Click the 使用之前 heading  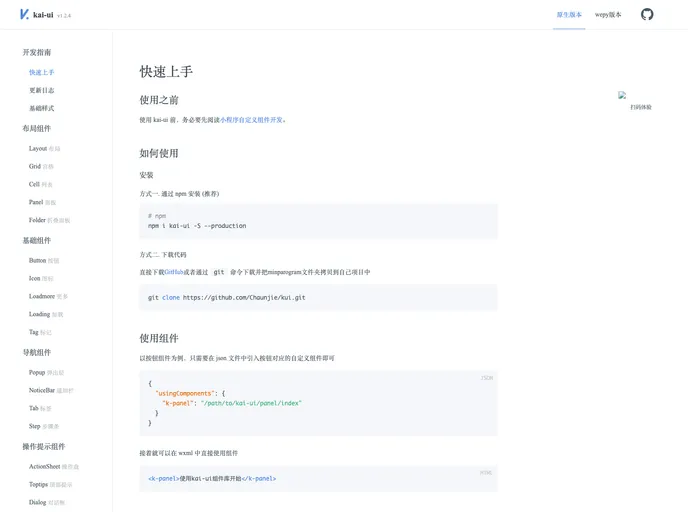pos(159,100)
